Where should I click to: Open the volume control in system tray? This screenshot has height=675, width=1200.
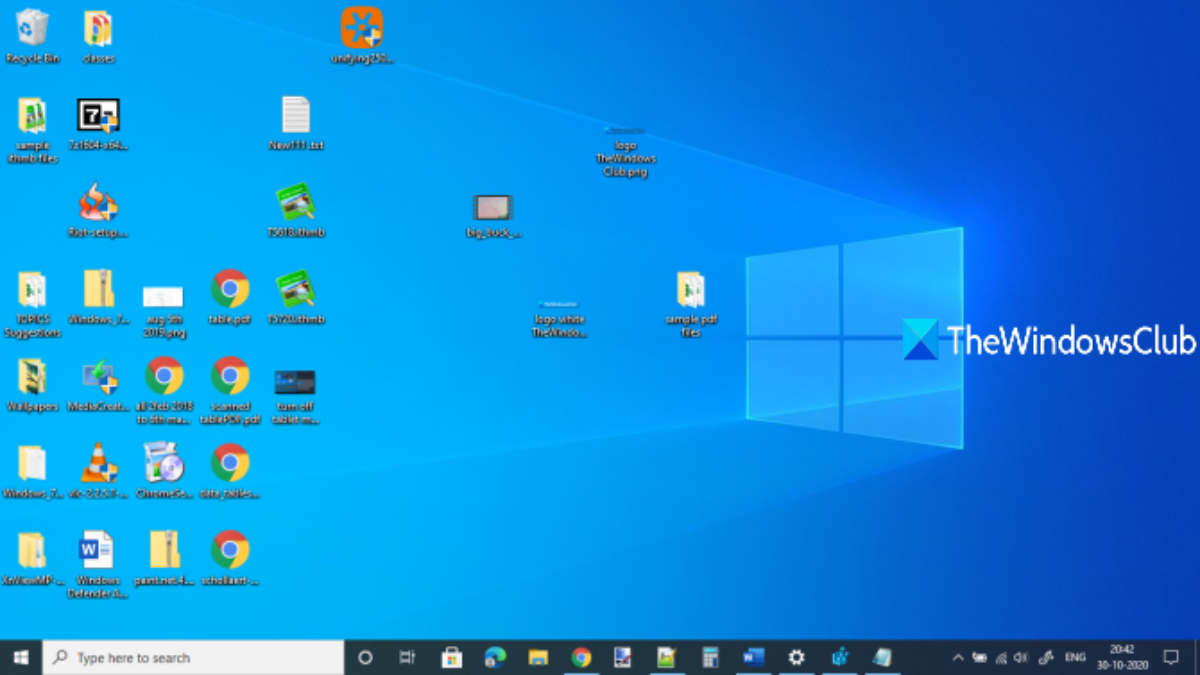pos(1020,657)
